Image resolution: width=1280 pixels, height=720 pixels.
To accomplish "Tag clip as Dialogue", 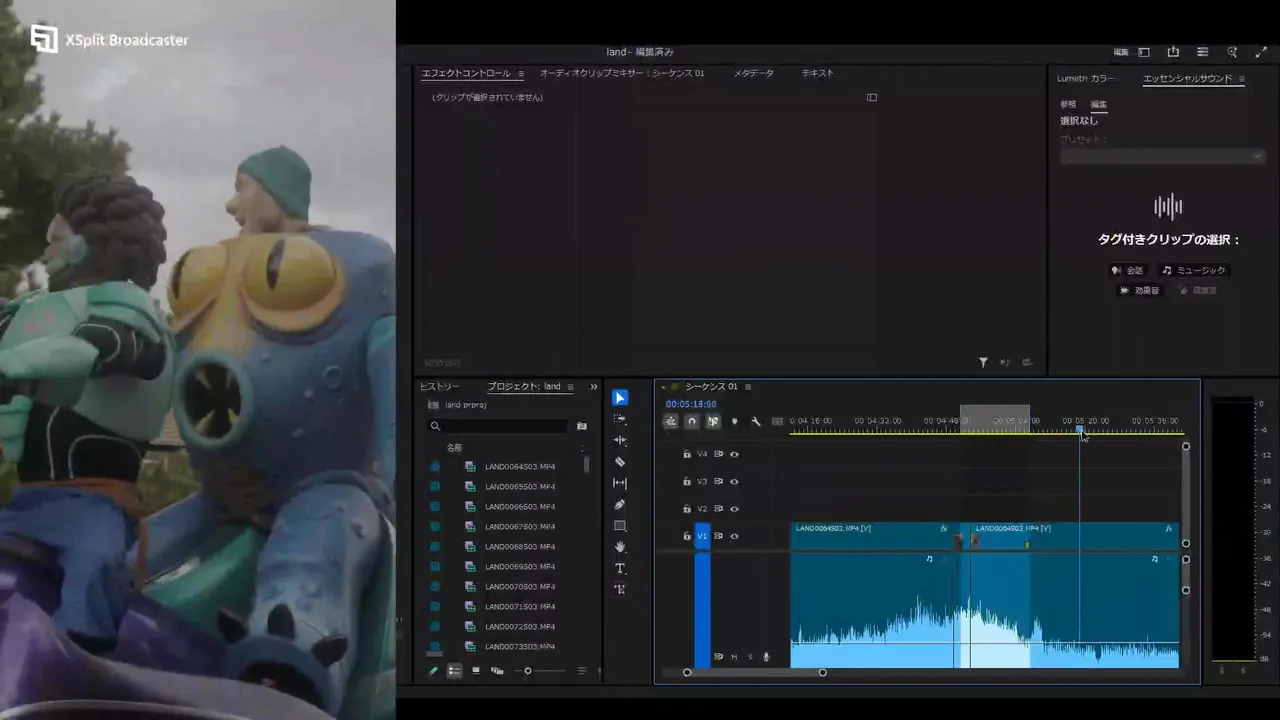I will click(x=1127, y=270).
